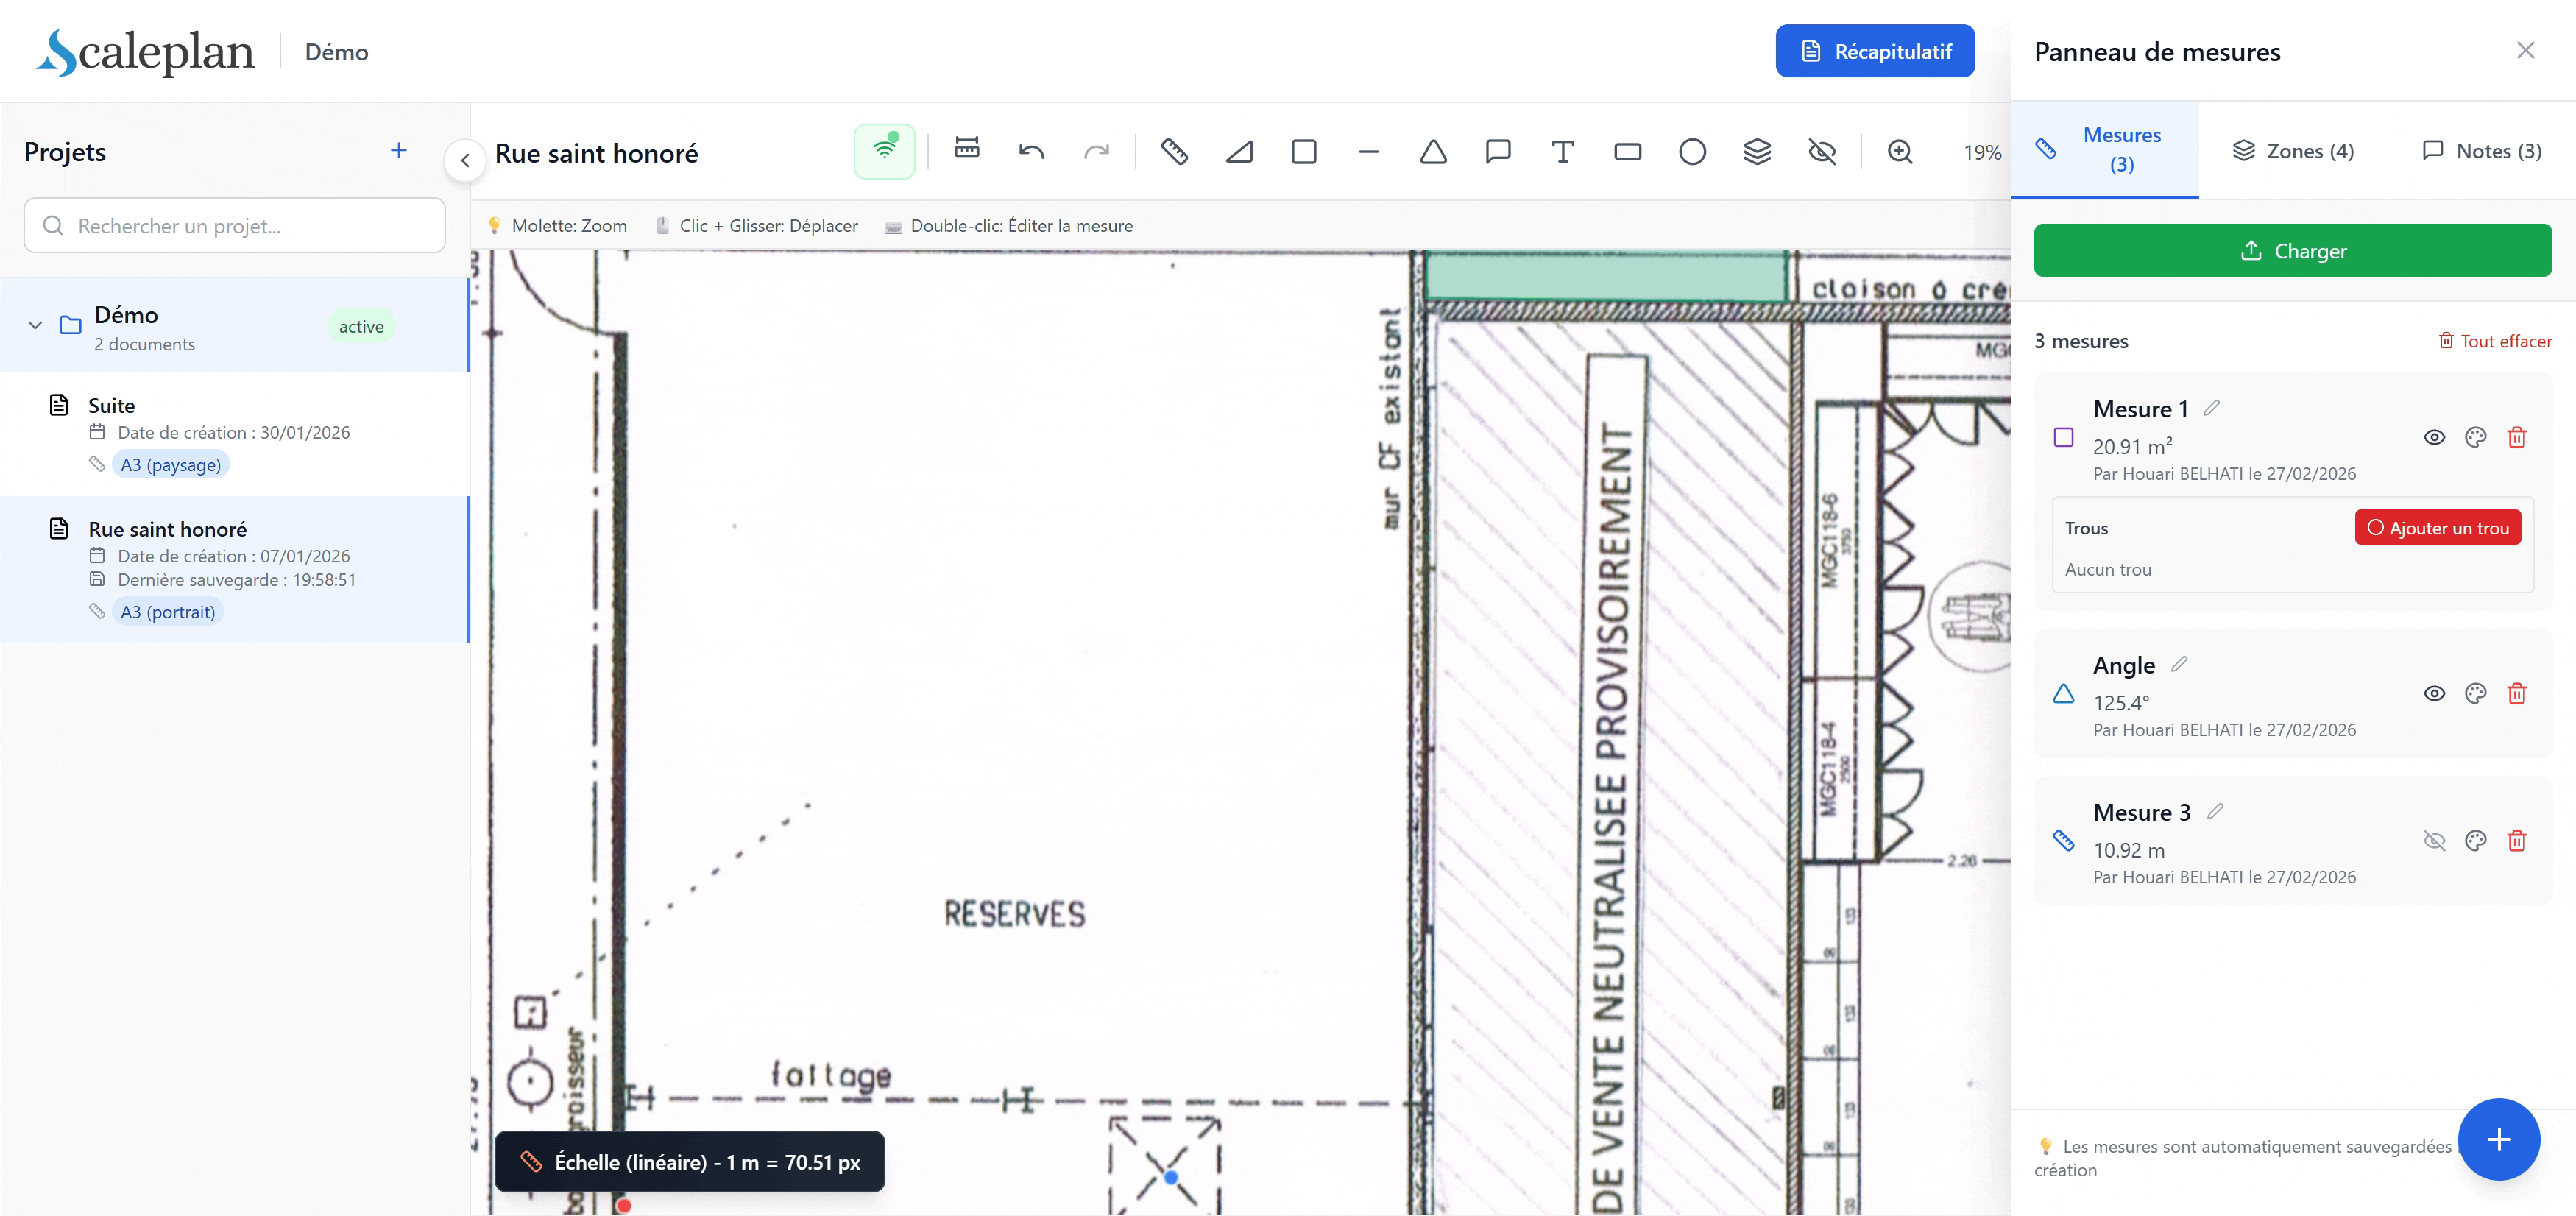2576x1216 pixels.
Task: Click the undo arrow
Action: tap(1031, 152)
